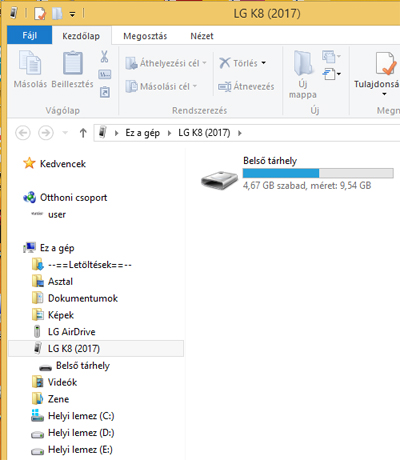Open the Másolási cél dropdown
Screen dimensions: 400x460
[x=162, y=87]
